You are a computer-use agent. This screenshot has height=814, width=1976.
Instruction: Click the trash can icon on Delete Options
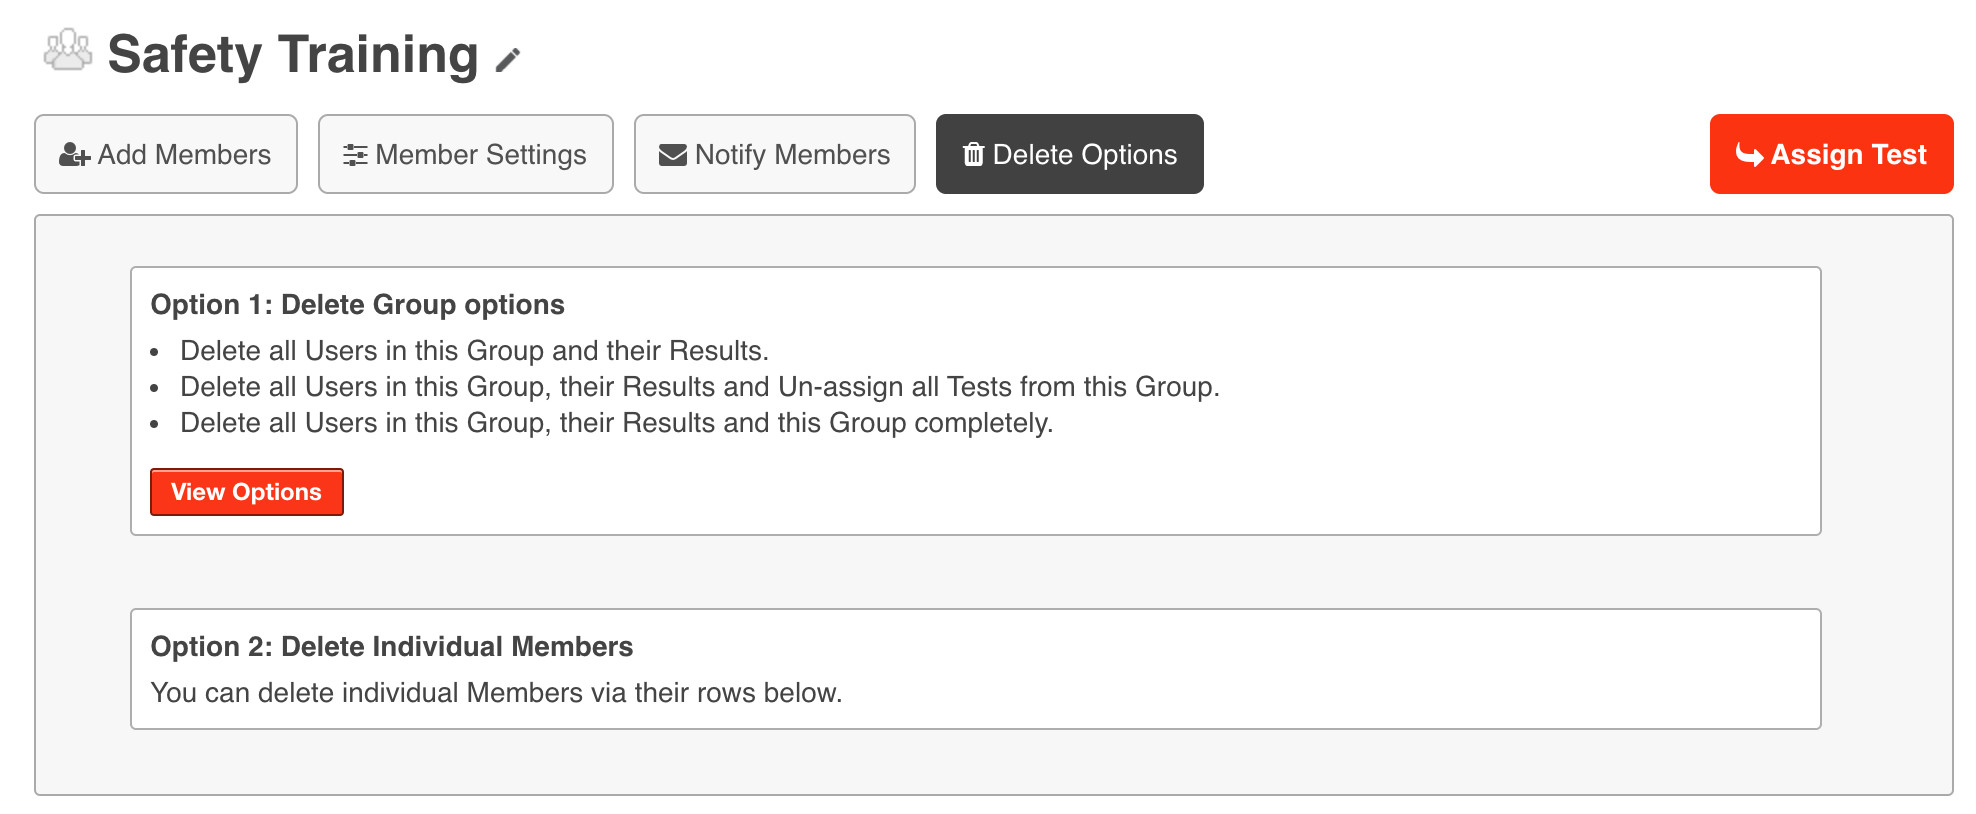pyautogui.click(x=973, y=154)
